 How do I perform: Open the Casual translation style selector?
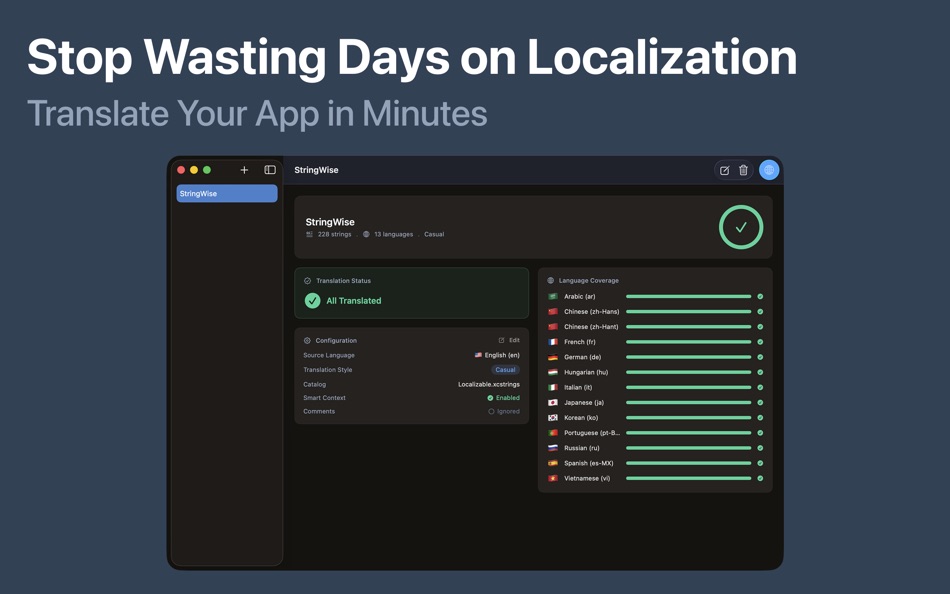pyautogui.click(x=505, y=369)
